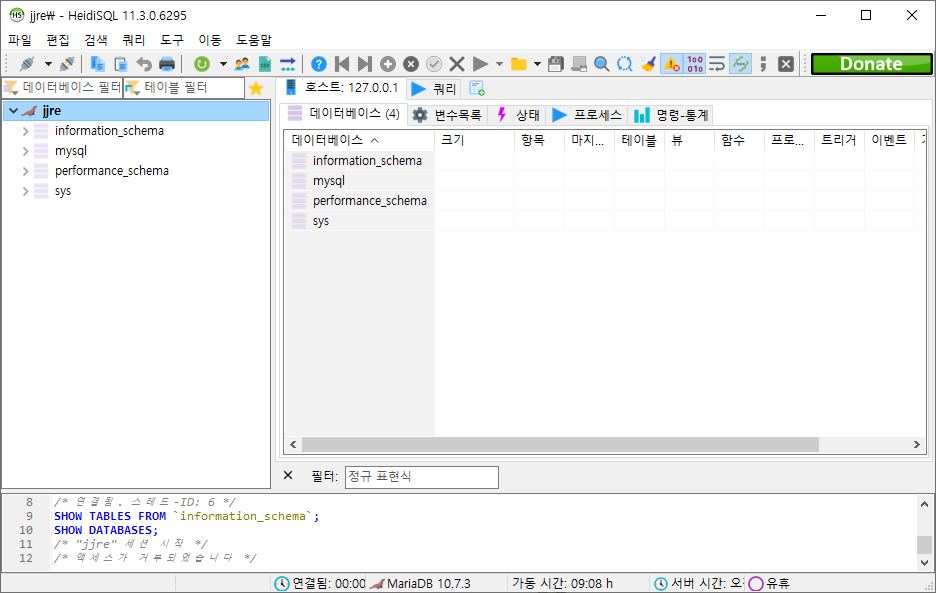Click the insert row plus icon
936x593 pixels.
(388, 64)
